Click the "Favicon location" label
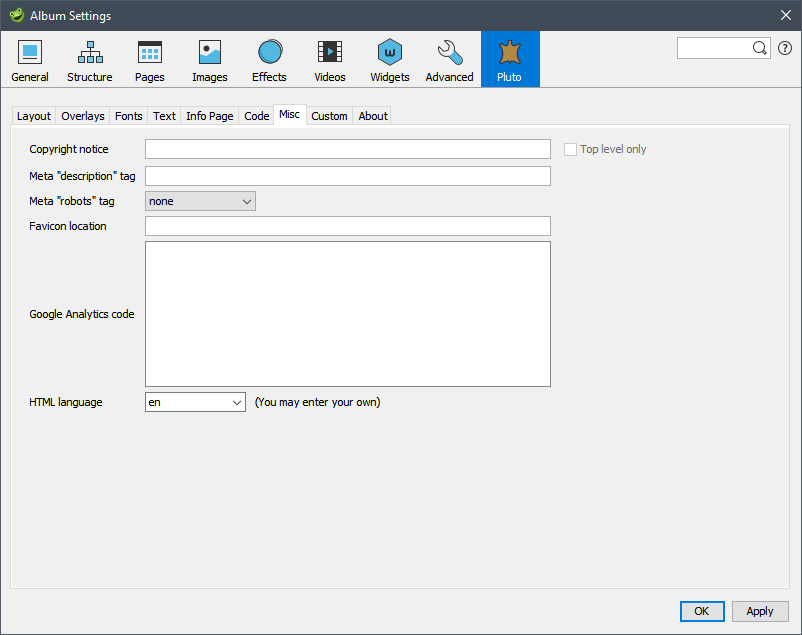The height and width of the screenshot is (635, 802). point(68,226)
